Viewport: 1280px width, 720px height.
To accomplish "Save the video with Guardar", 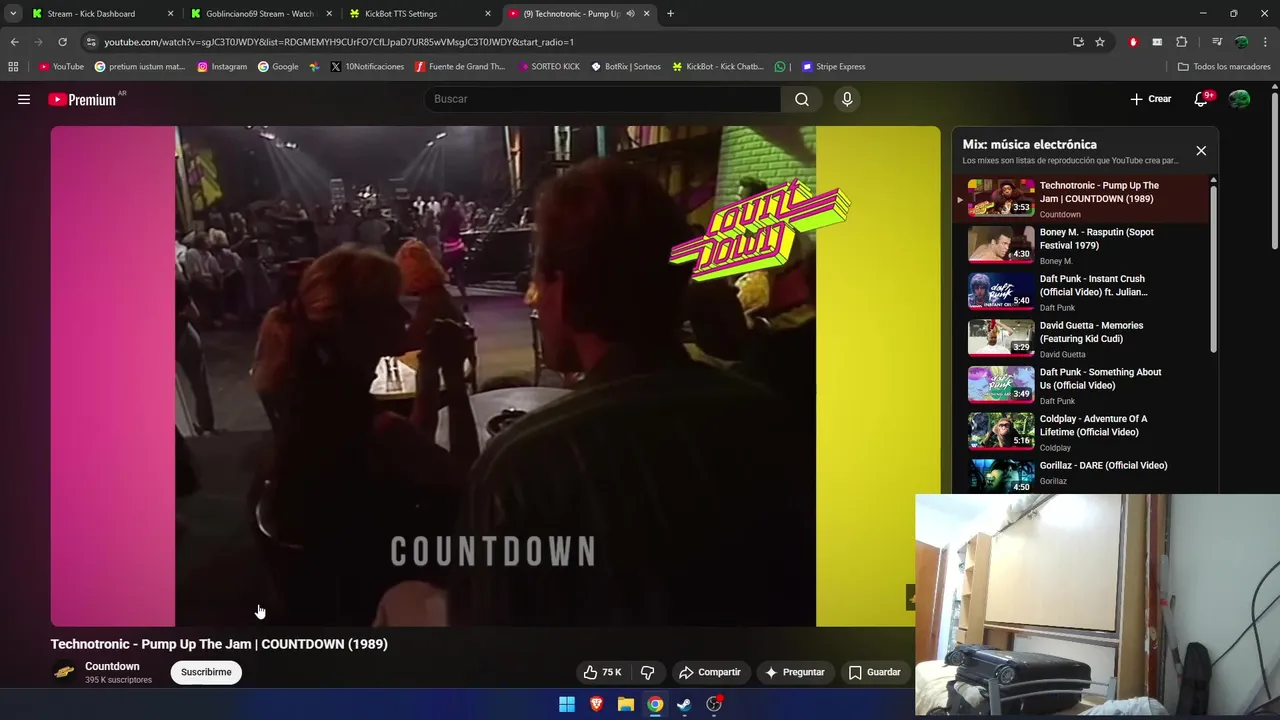I will 875,672.
